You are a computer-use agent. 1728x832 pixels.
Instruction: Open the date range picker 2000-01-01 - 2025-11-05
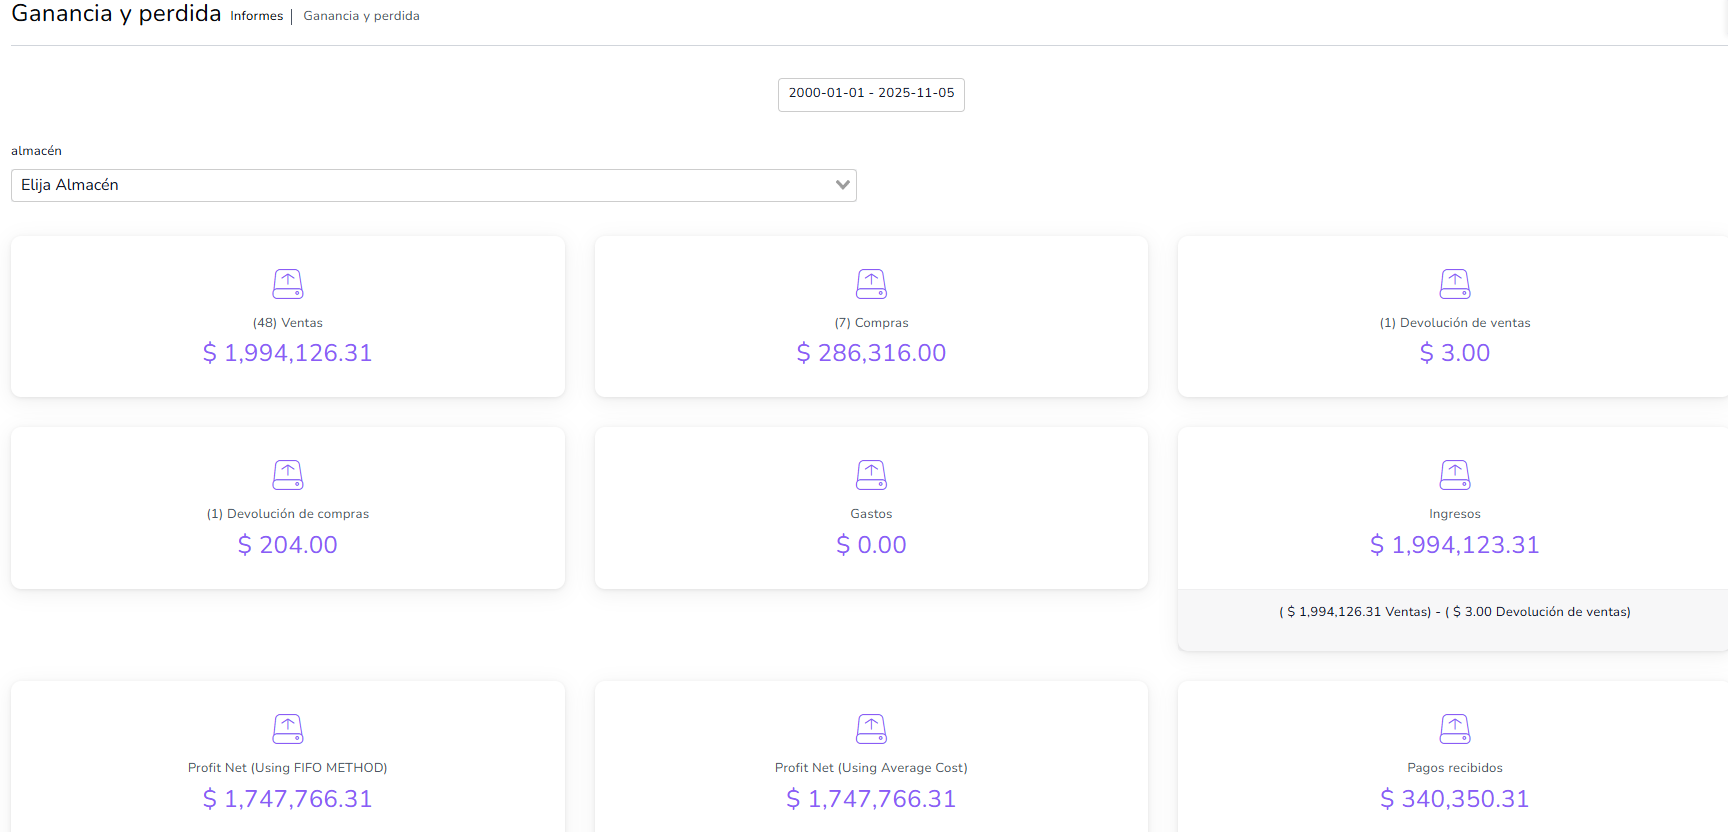pyautogui.click(x=871, y=94)
